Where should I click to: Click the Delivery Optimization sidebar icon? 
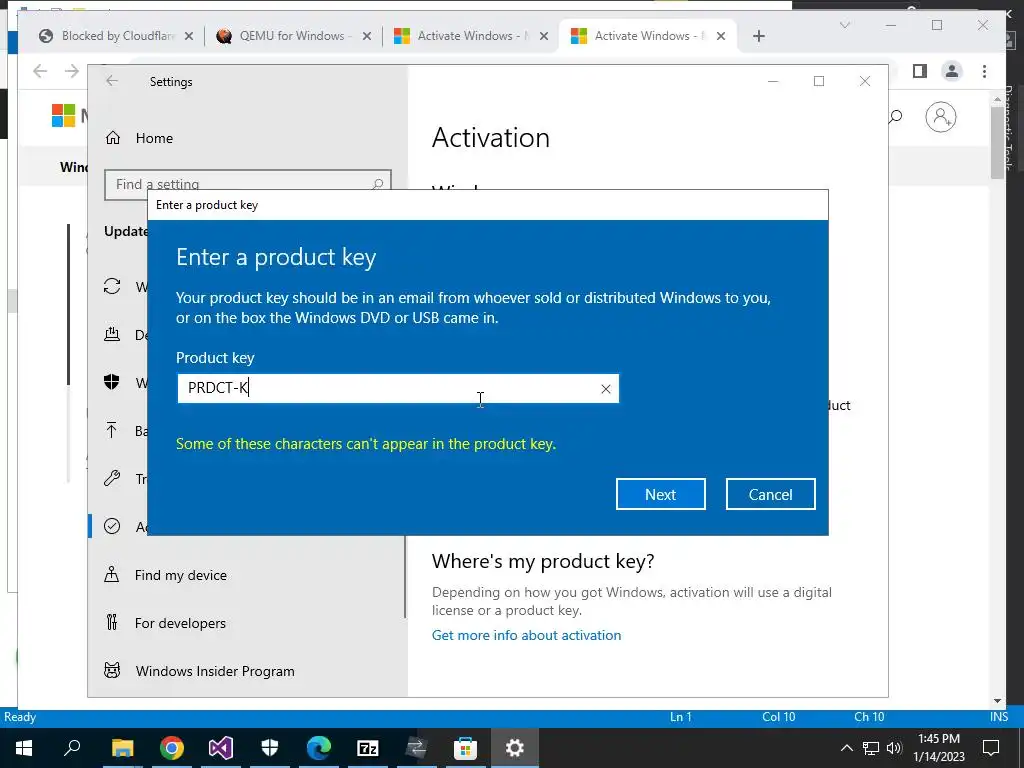pyautogui.click(x=112, y=334)
